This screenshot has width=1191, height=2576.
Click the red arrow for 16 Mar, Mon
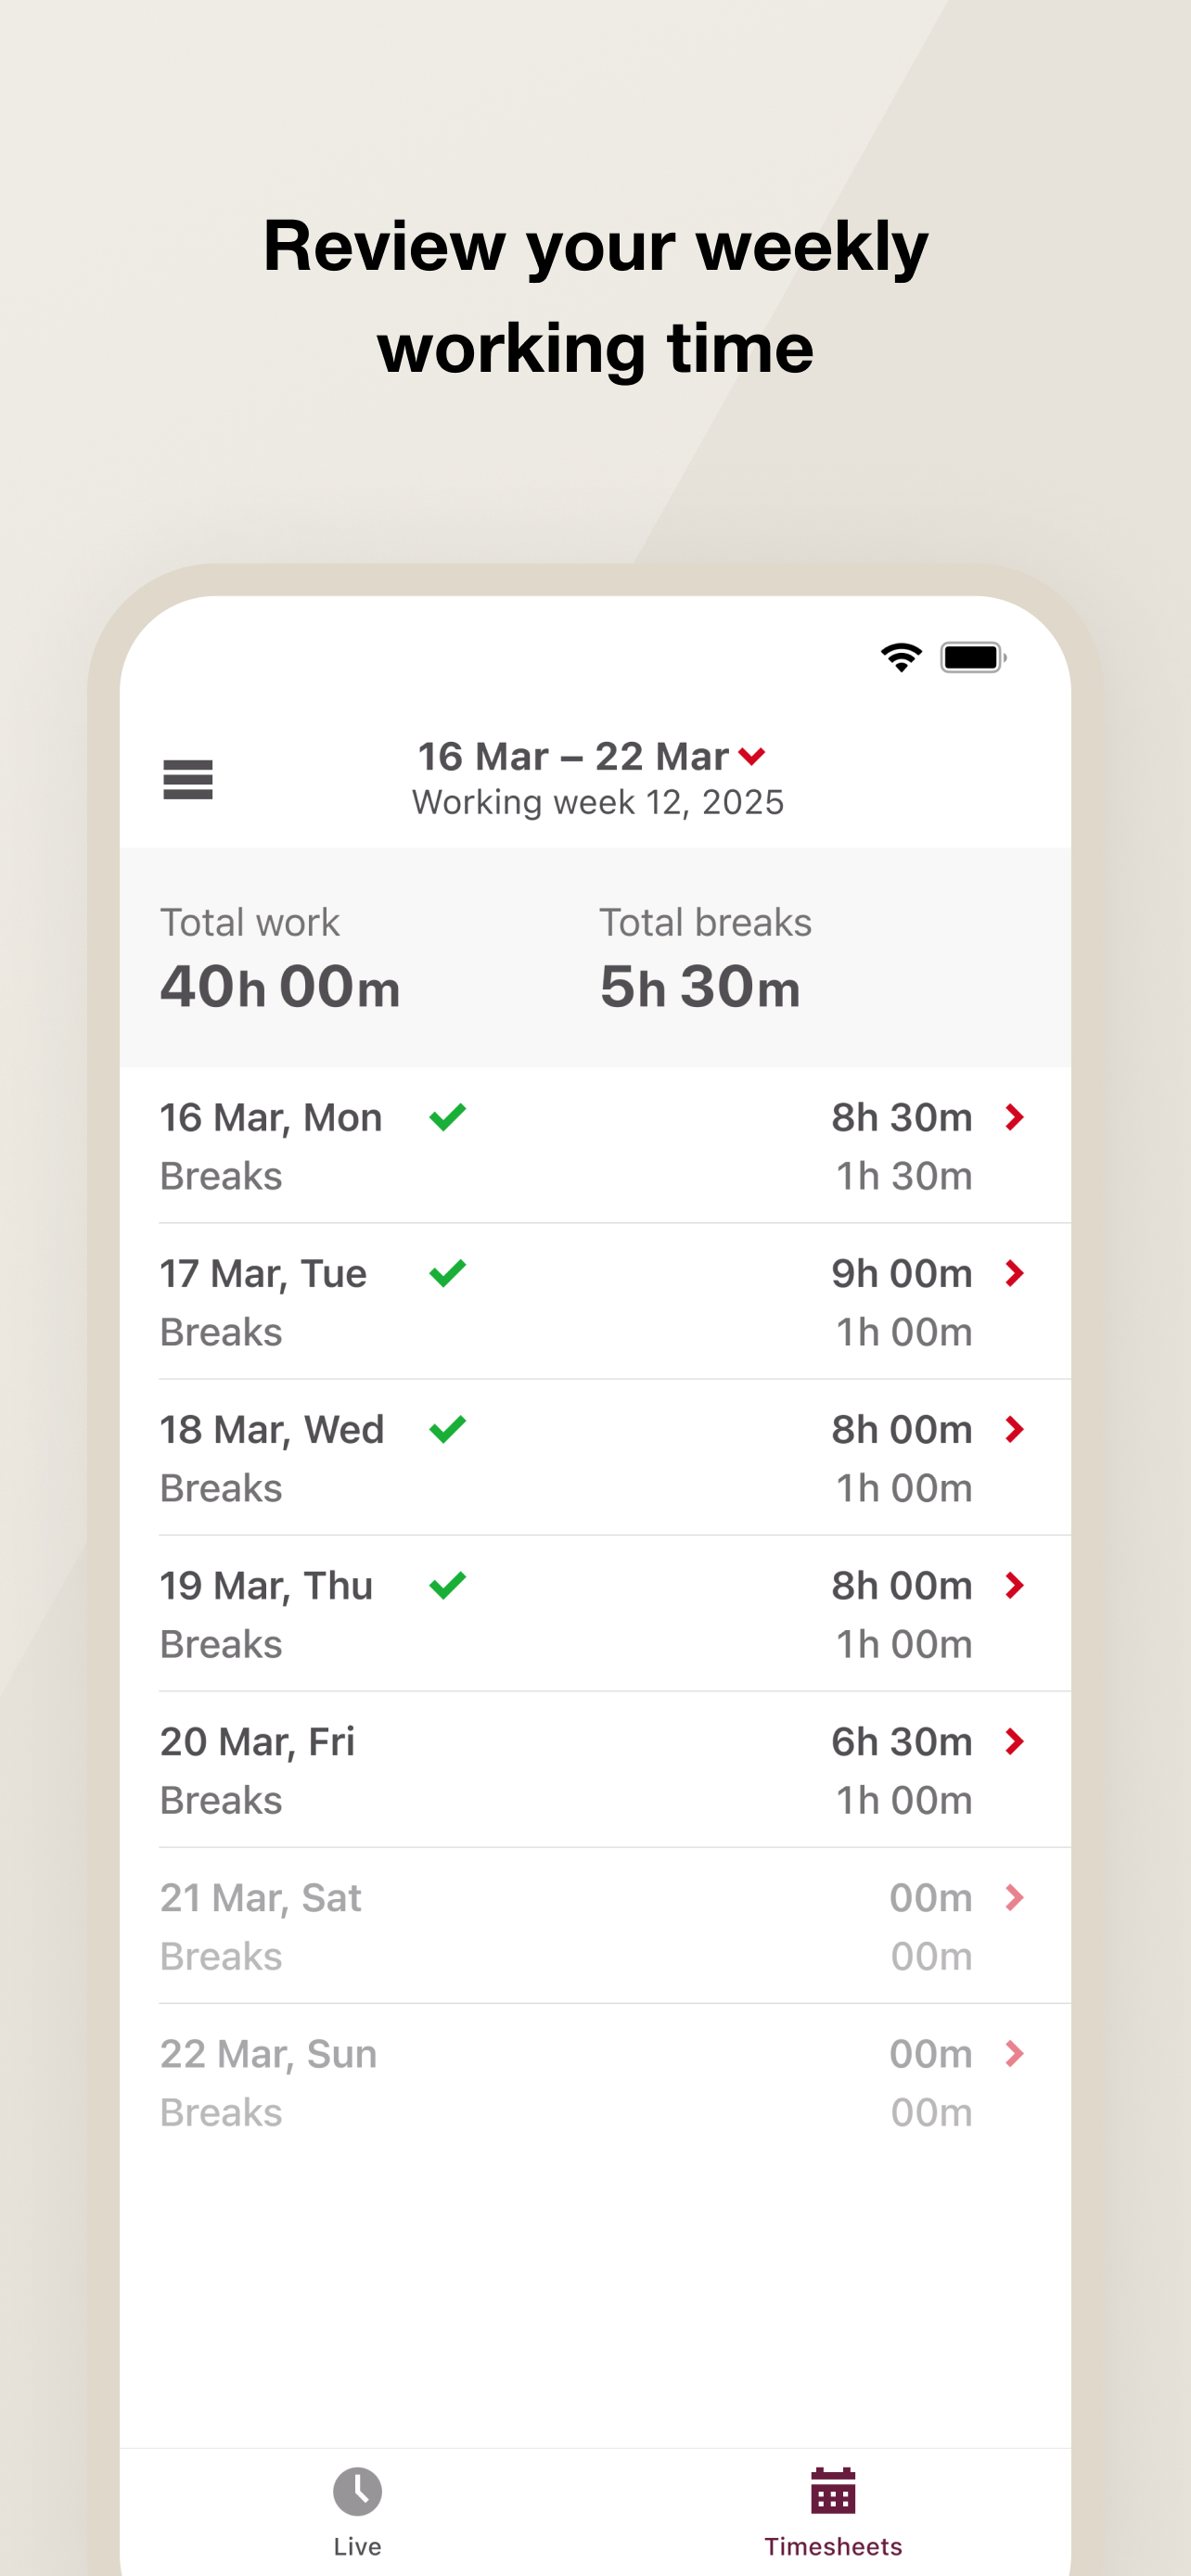pos(1014,1117)
